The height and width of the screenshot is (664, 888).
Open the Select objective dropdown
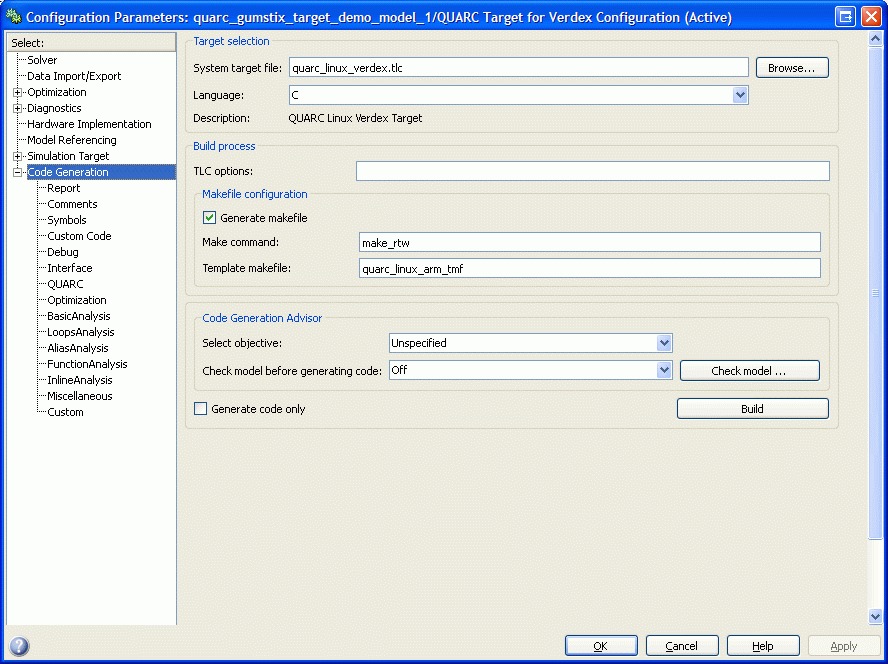click(664, 343)
